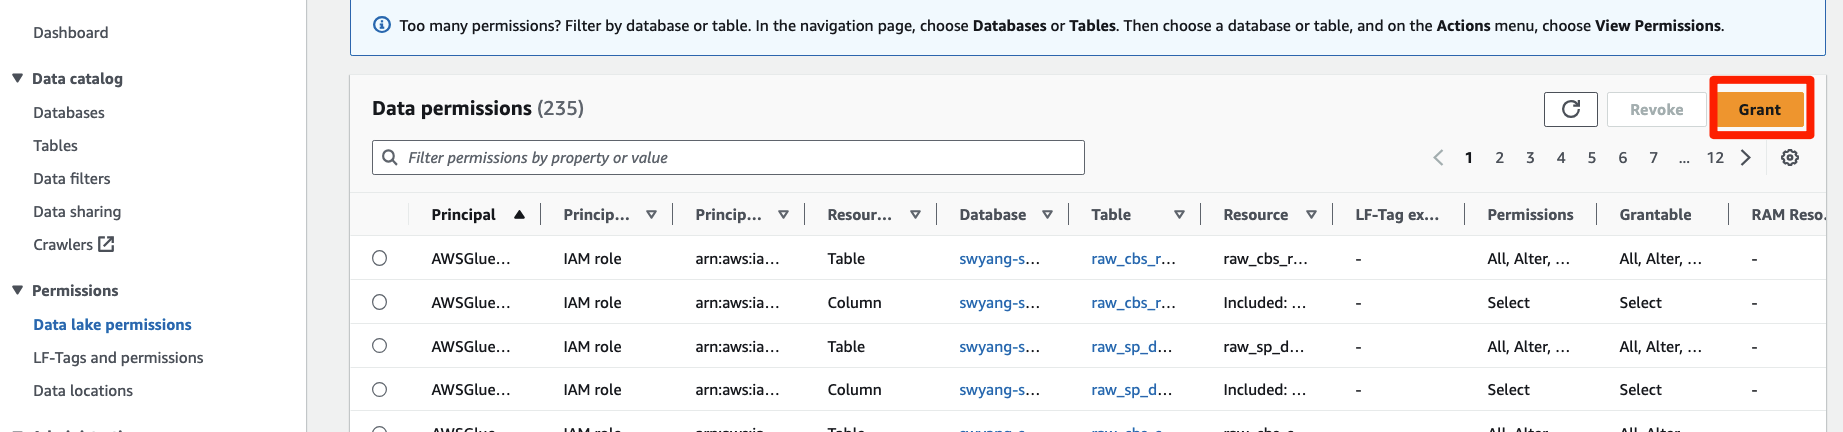Click the Permissions column header
The width and height of the screenshot is (1843, 432).
point(1530,215)
